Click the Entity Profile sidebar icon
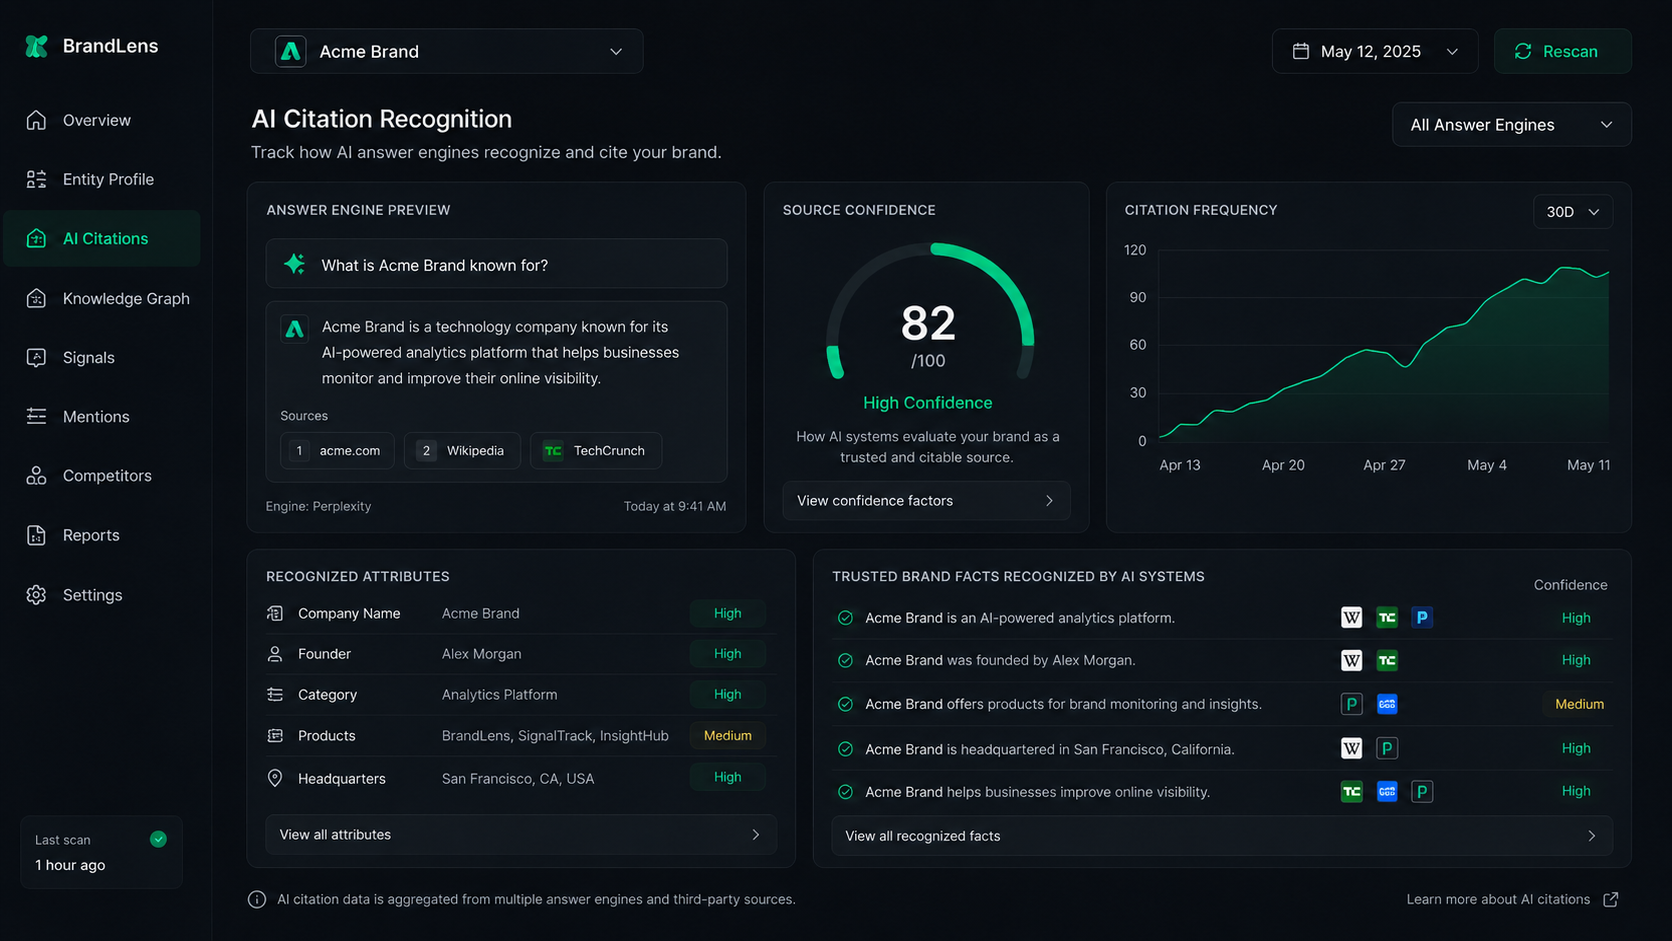 [37, 179]
